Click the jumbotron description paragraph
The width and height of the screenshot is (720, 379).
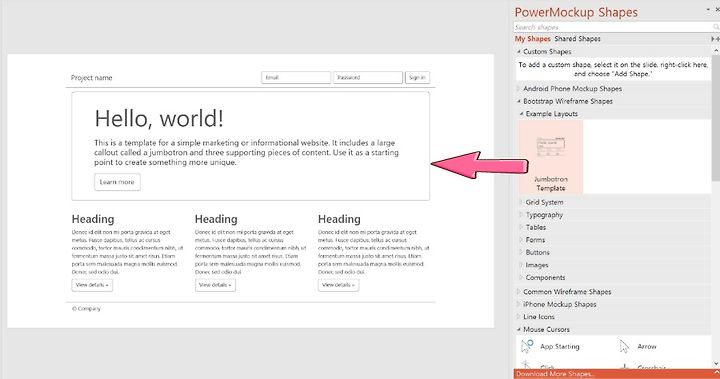(x=246, y=153)
